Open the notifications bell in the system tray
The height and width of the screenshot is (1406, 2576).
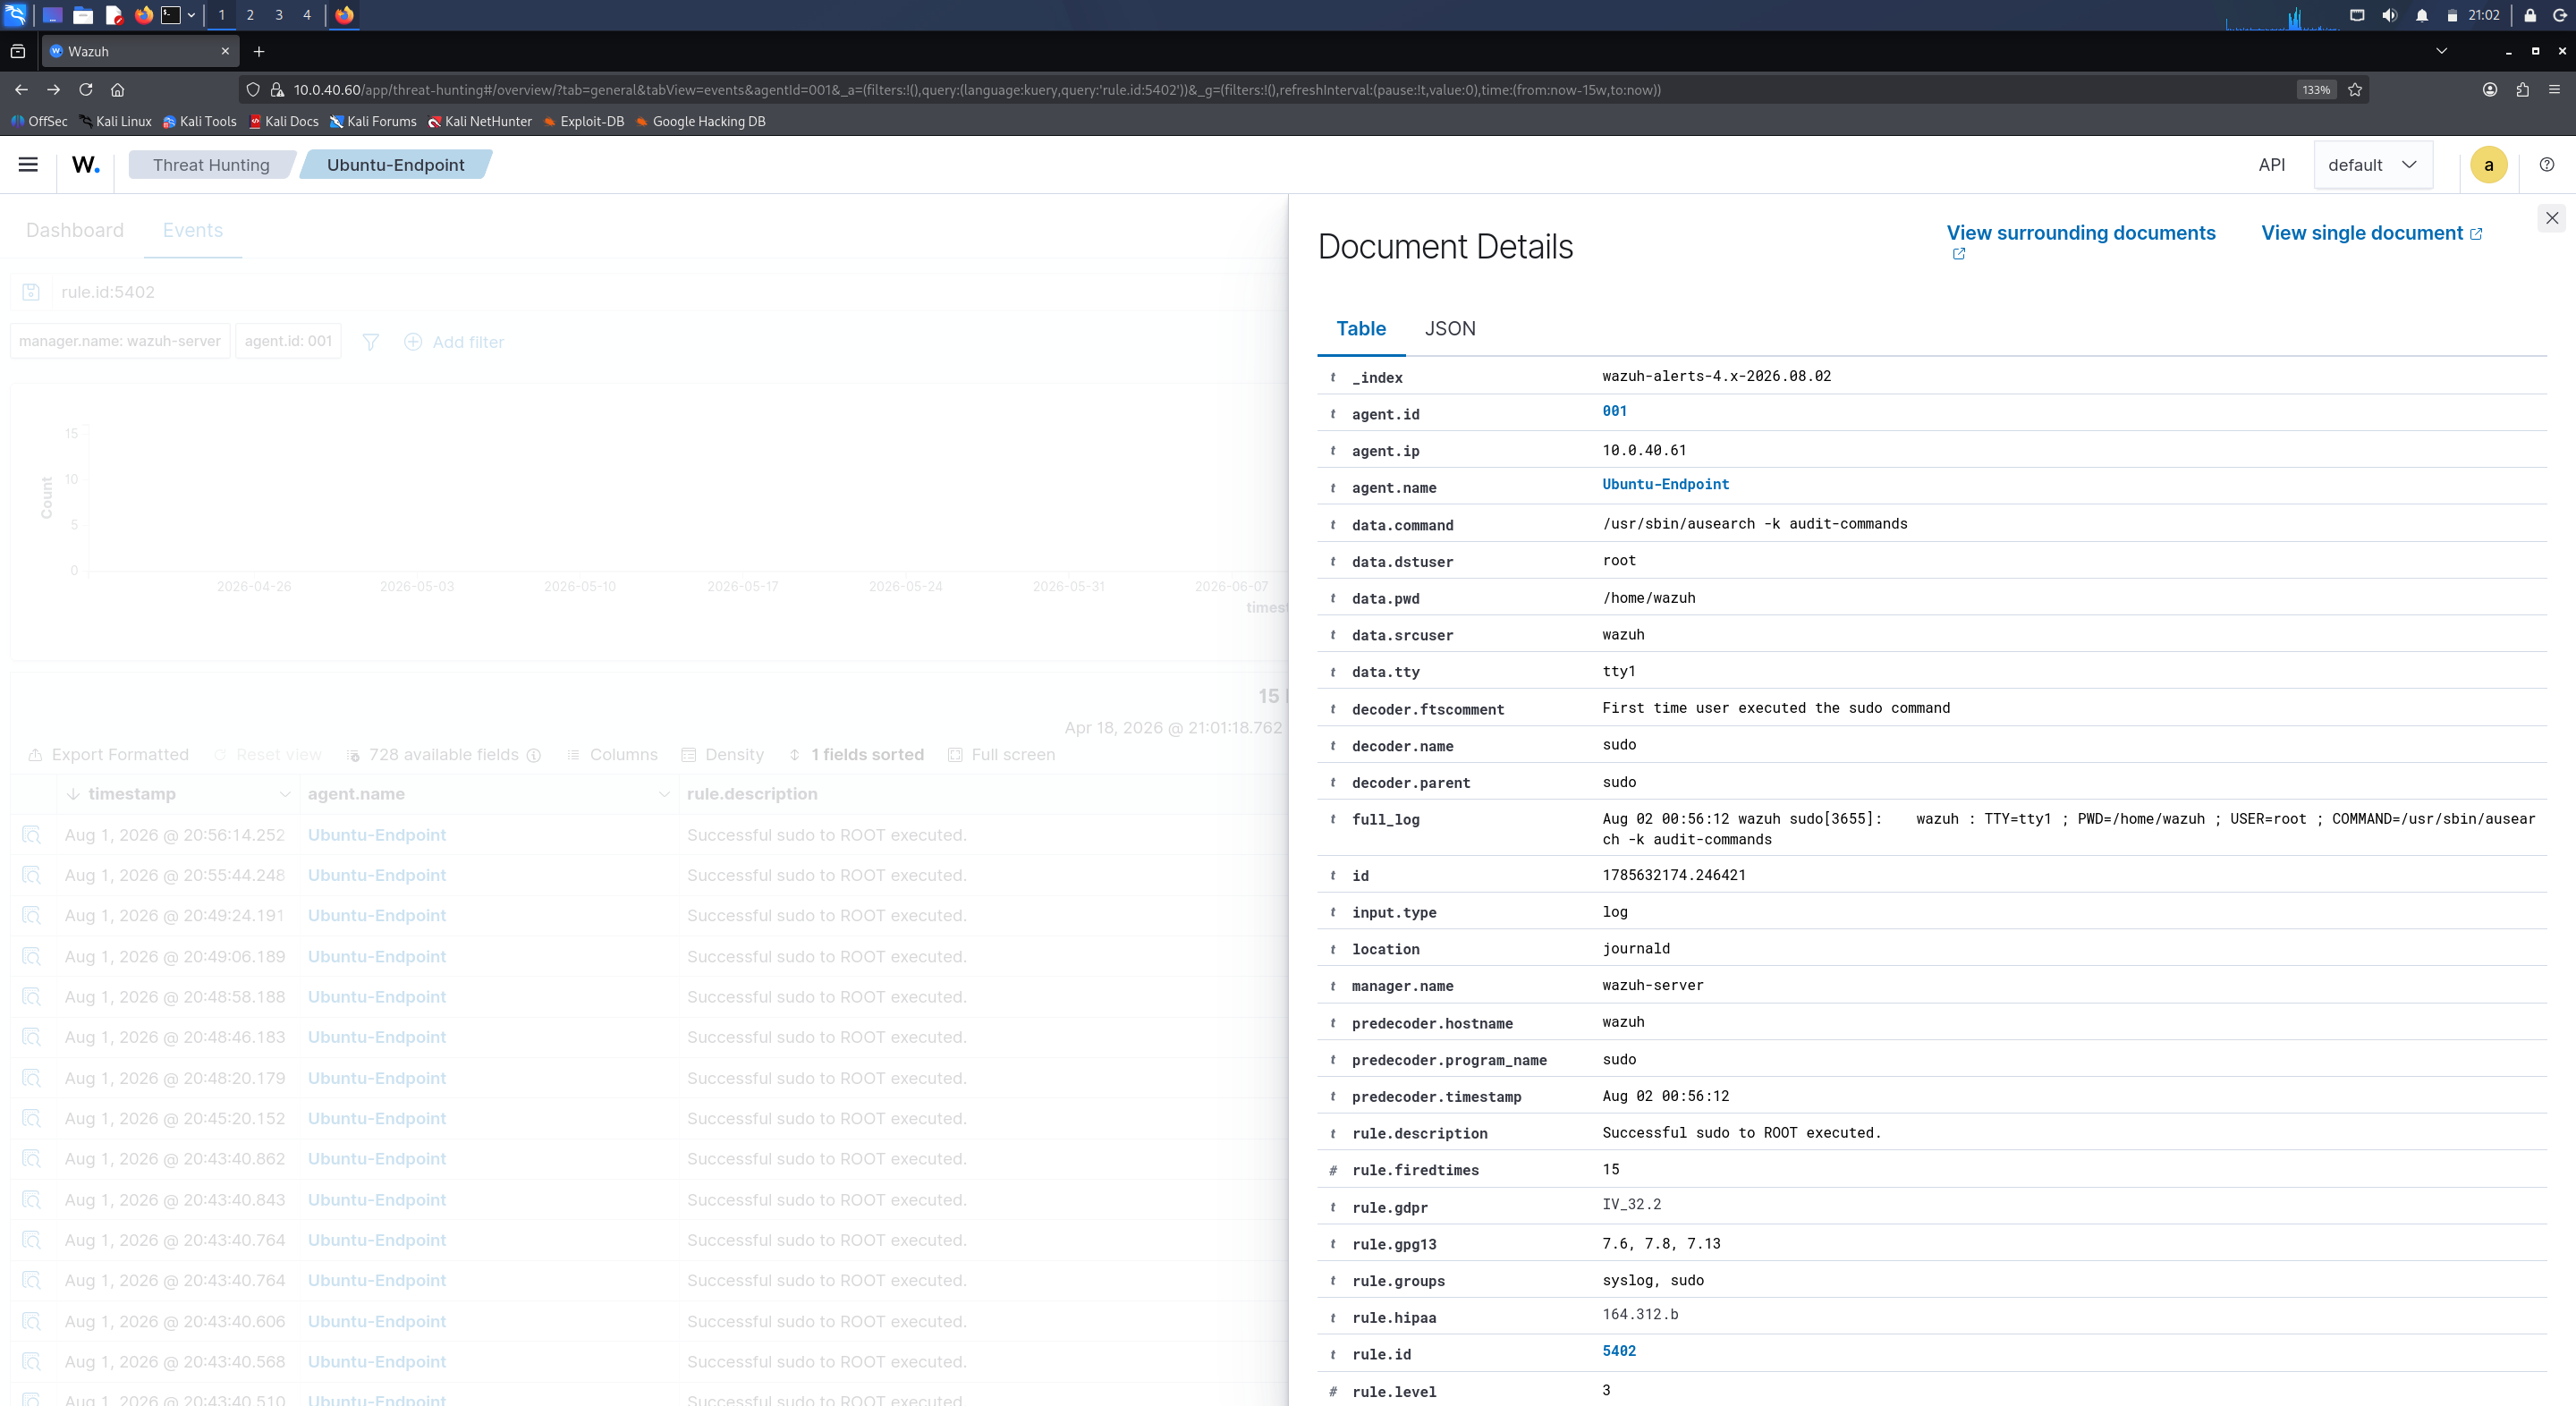tap(2421, 15)
